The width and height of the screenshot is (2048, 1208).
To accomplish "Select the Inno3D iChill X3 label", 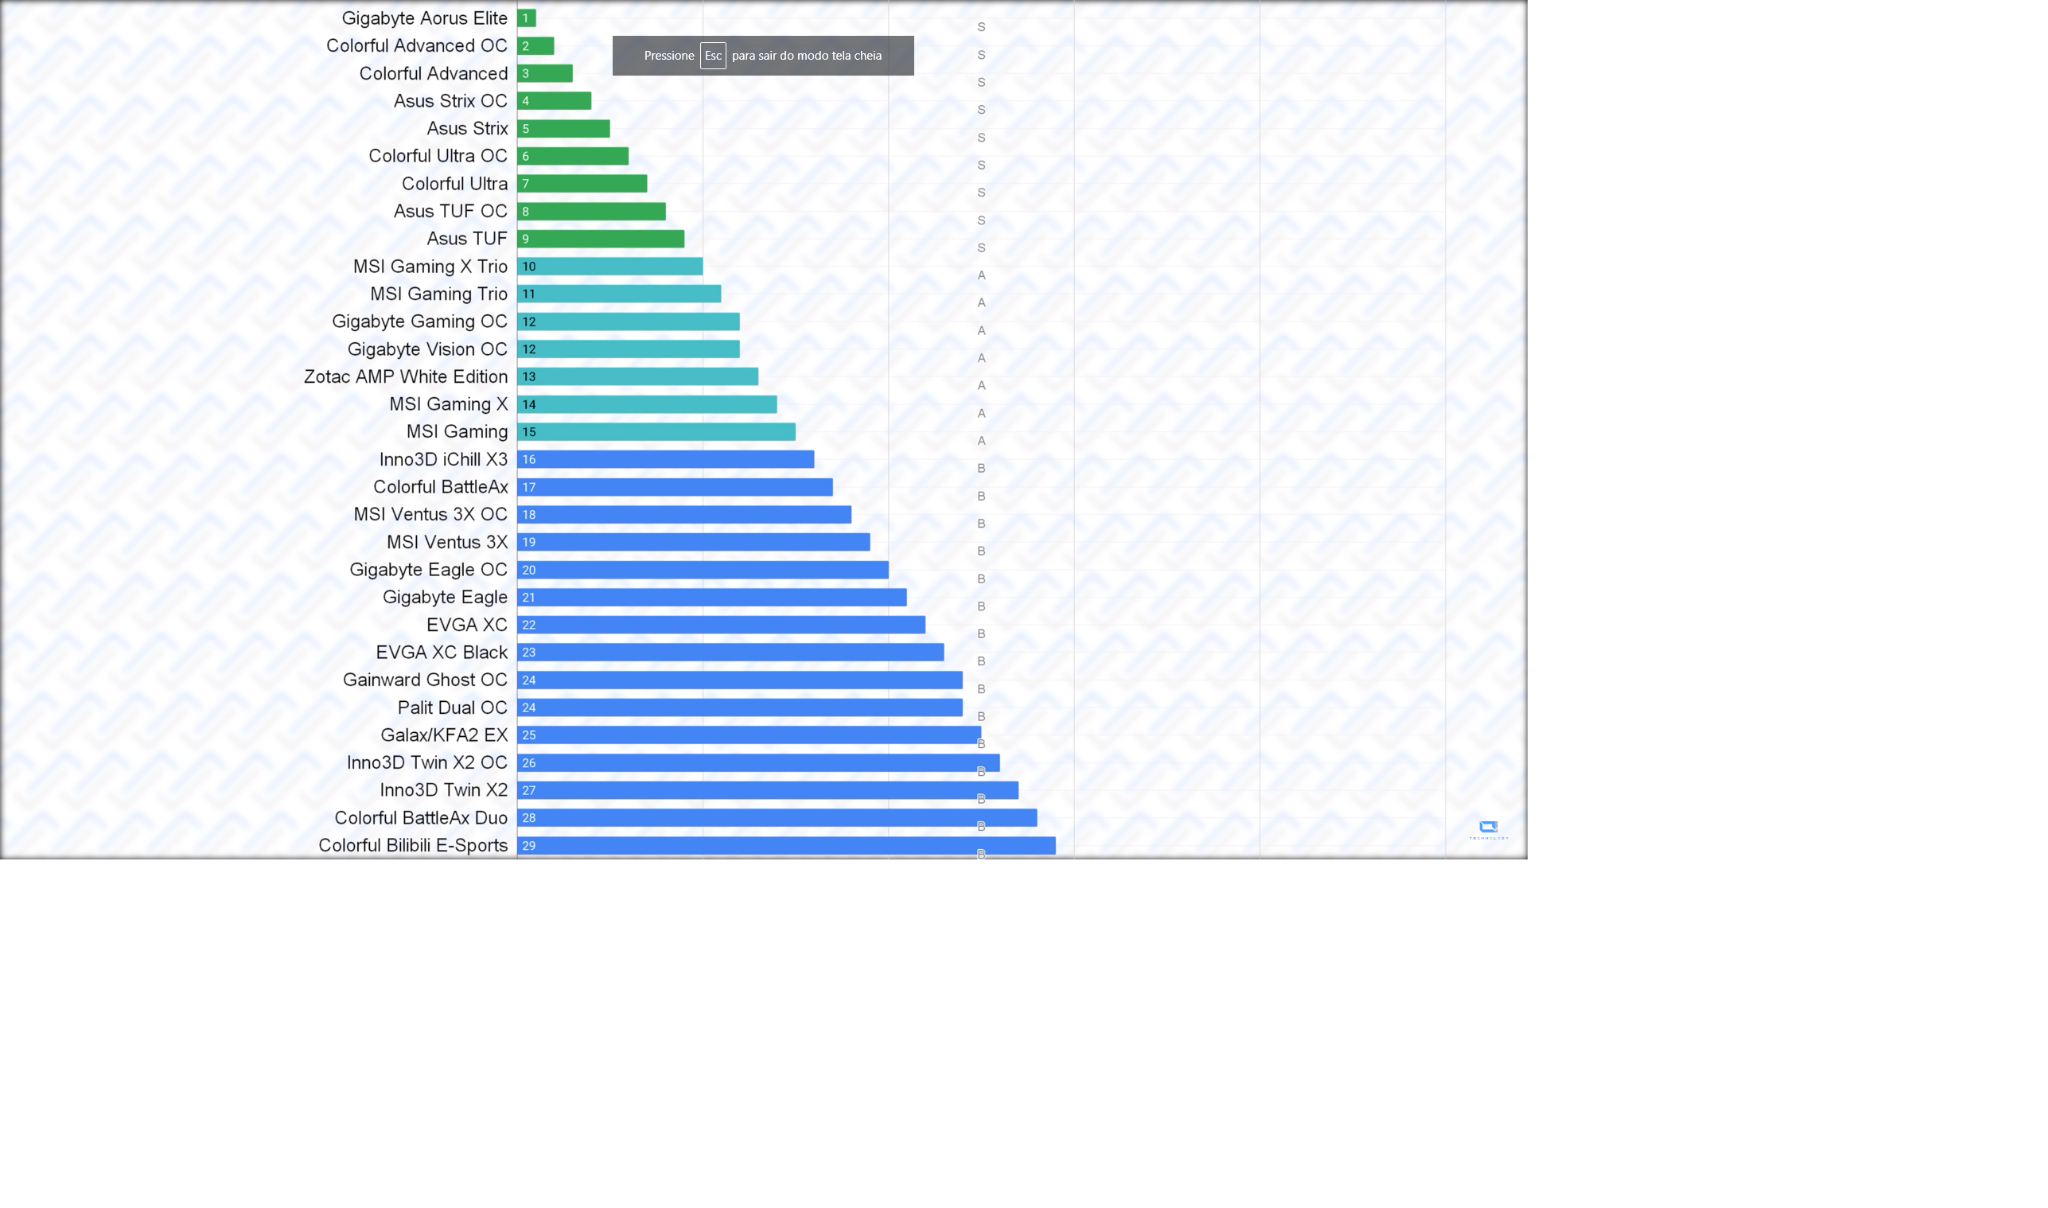I will click(444, 460).
